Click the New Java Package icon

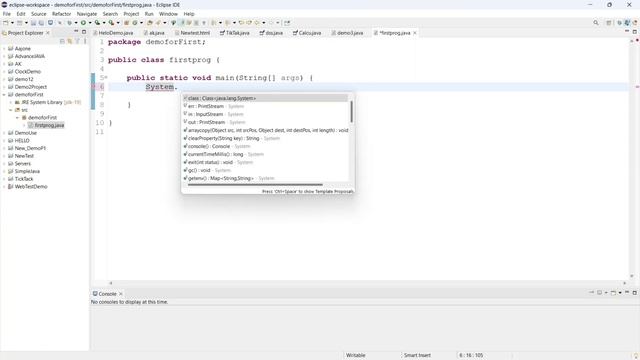(127, 23)
